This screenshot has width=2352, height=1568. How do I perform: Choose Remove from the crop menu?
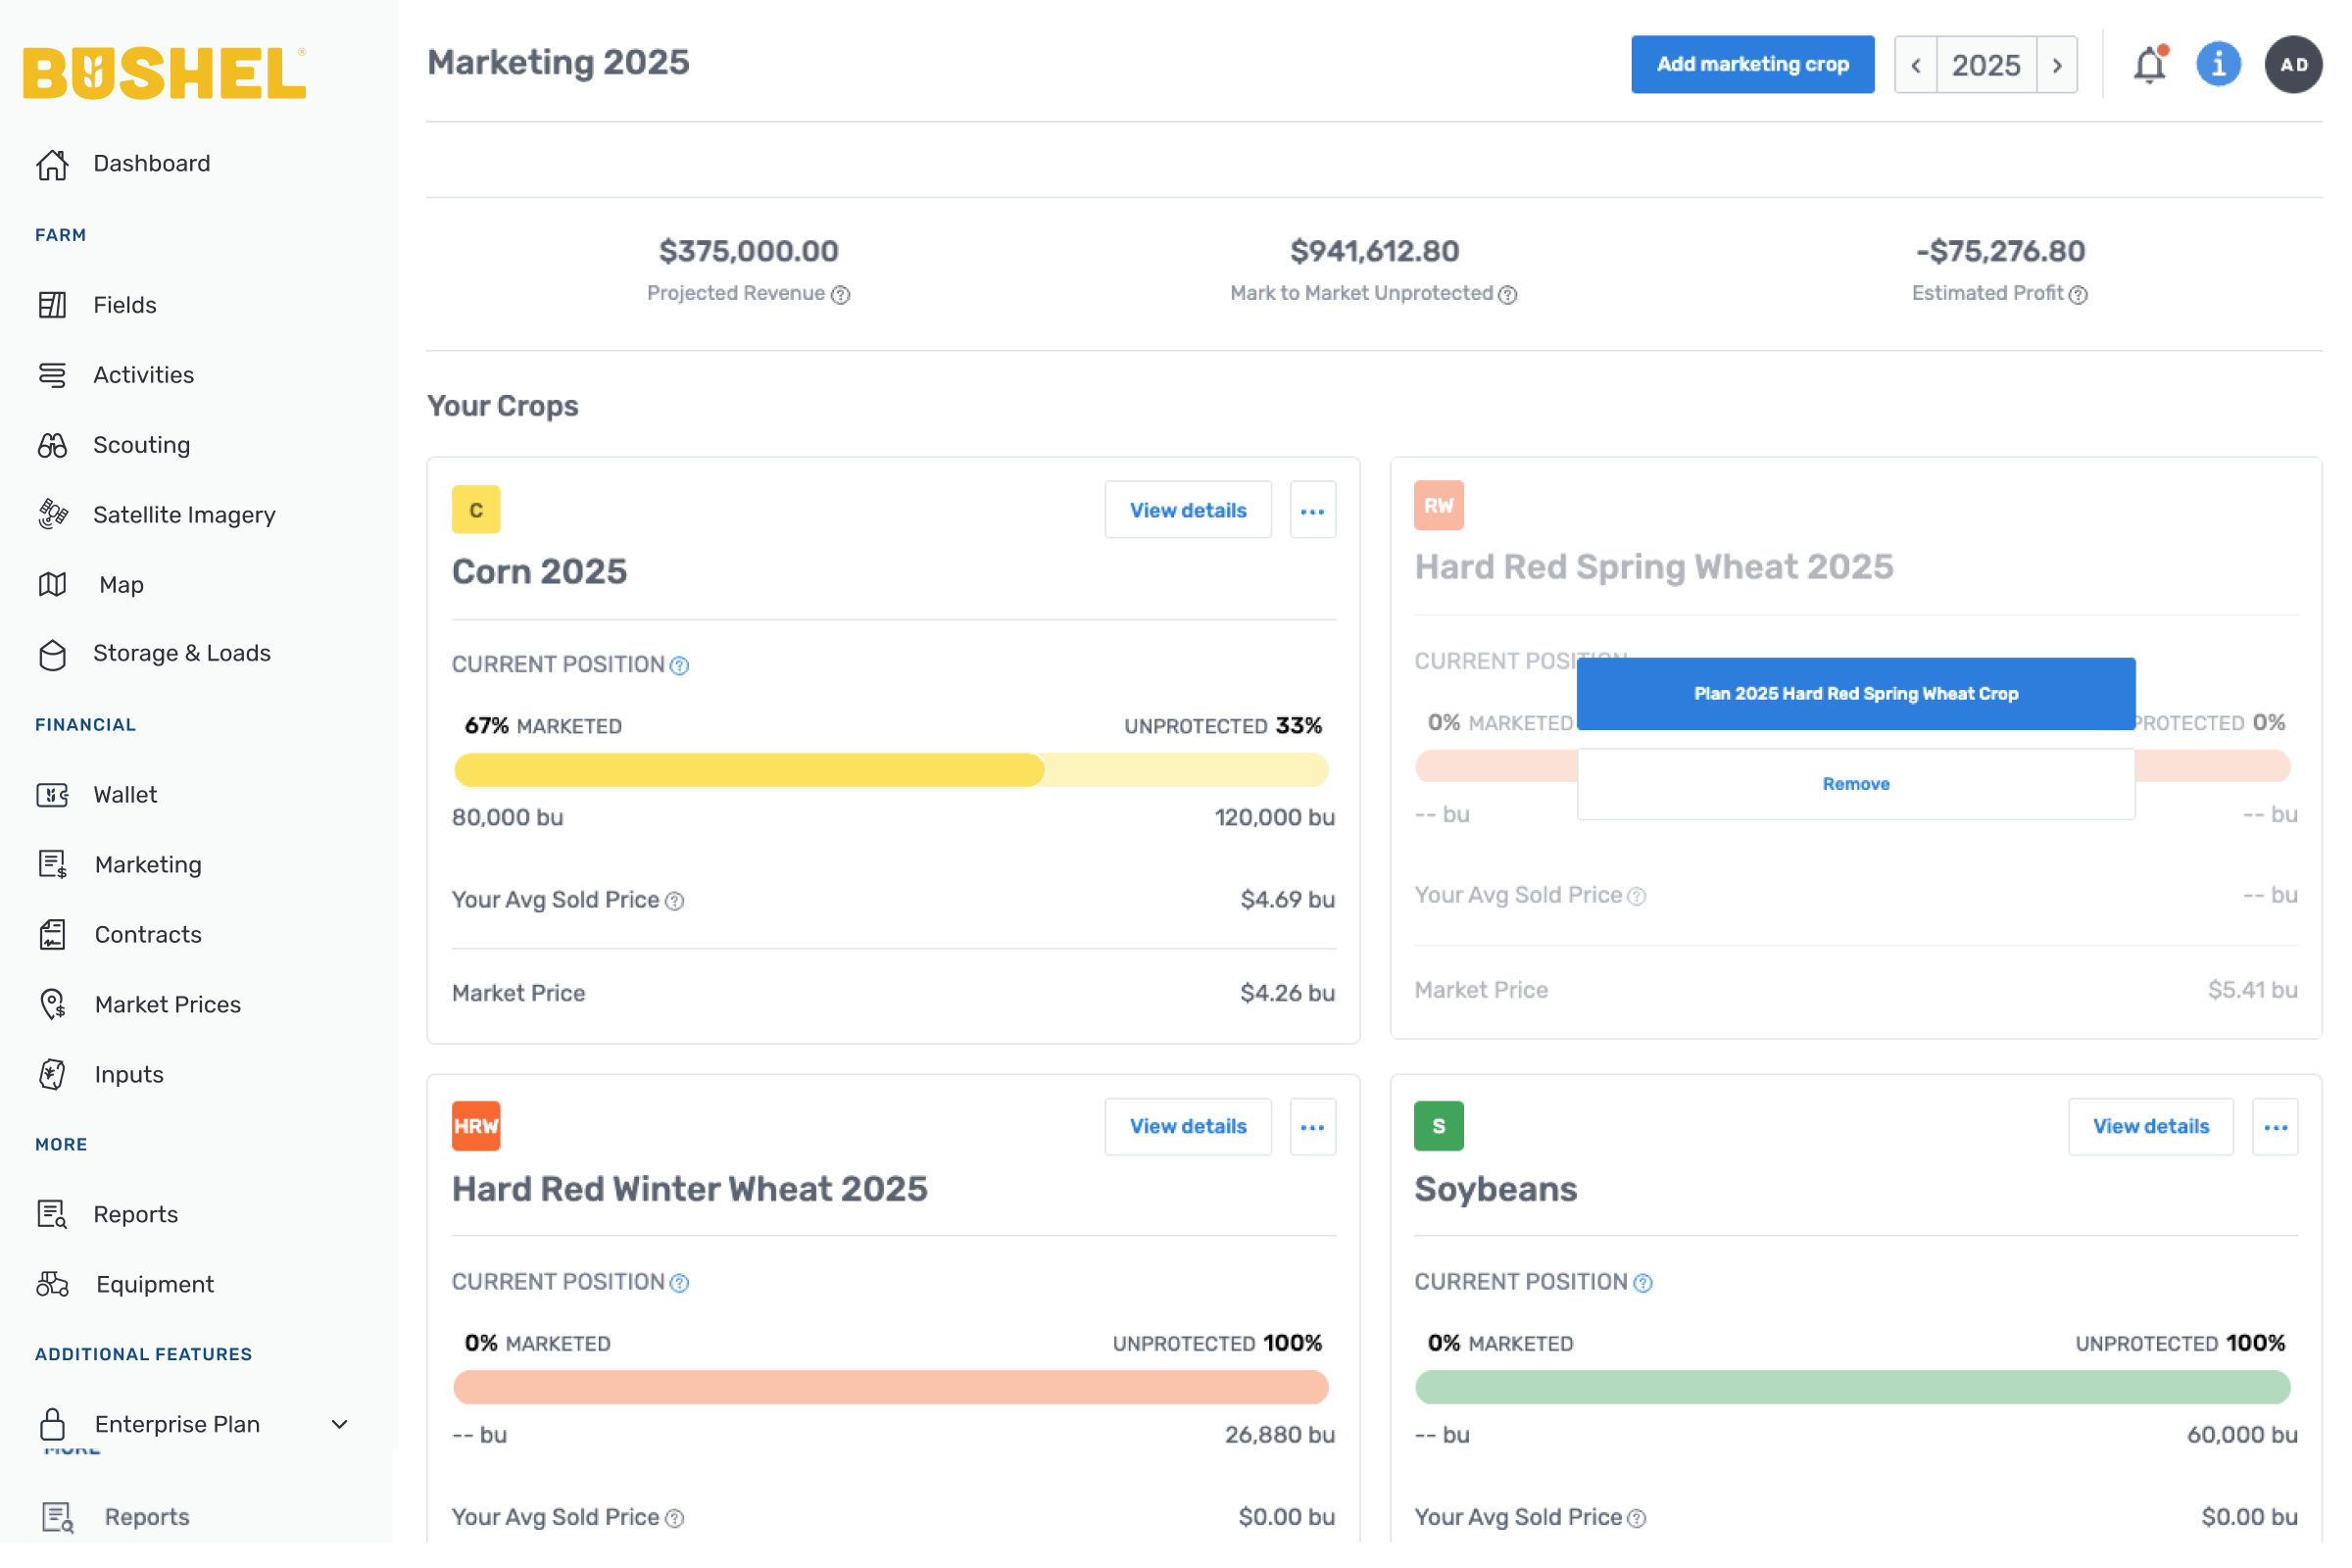[1855, 784]
